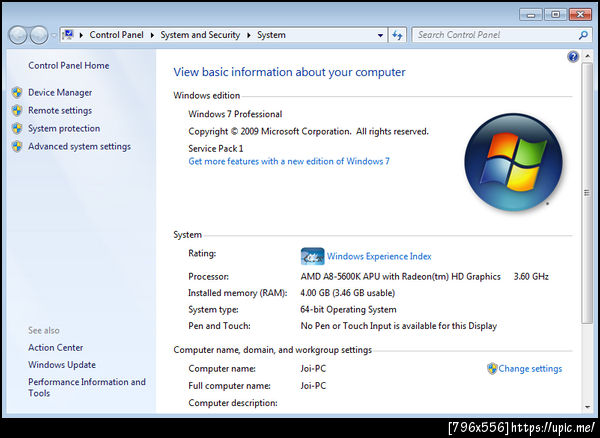This screenshot has height=438, width=600.
Task: Click the shield icon beside System protection
Action: [17, 129]
